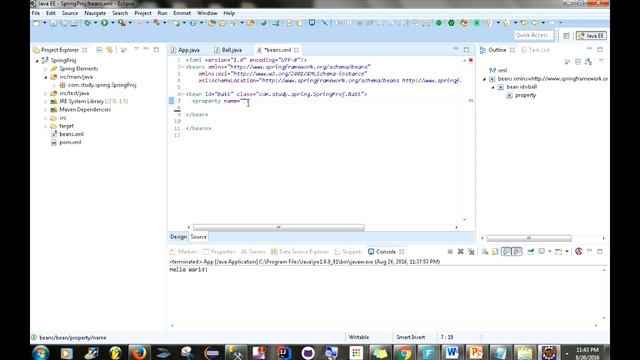Collapse the bean id=ball Outline node
This screenshot has height=360, width=640.
tap(493, 87)
